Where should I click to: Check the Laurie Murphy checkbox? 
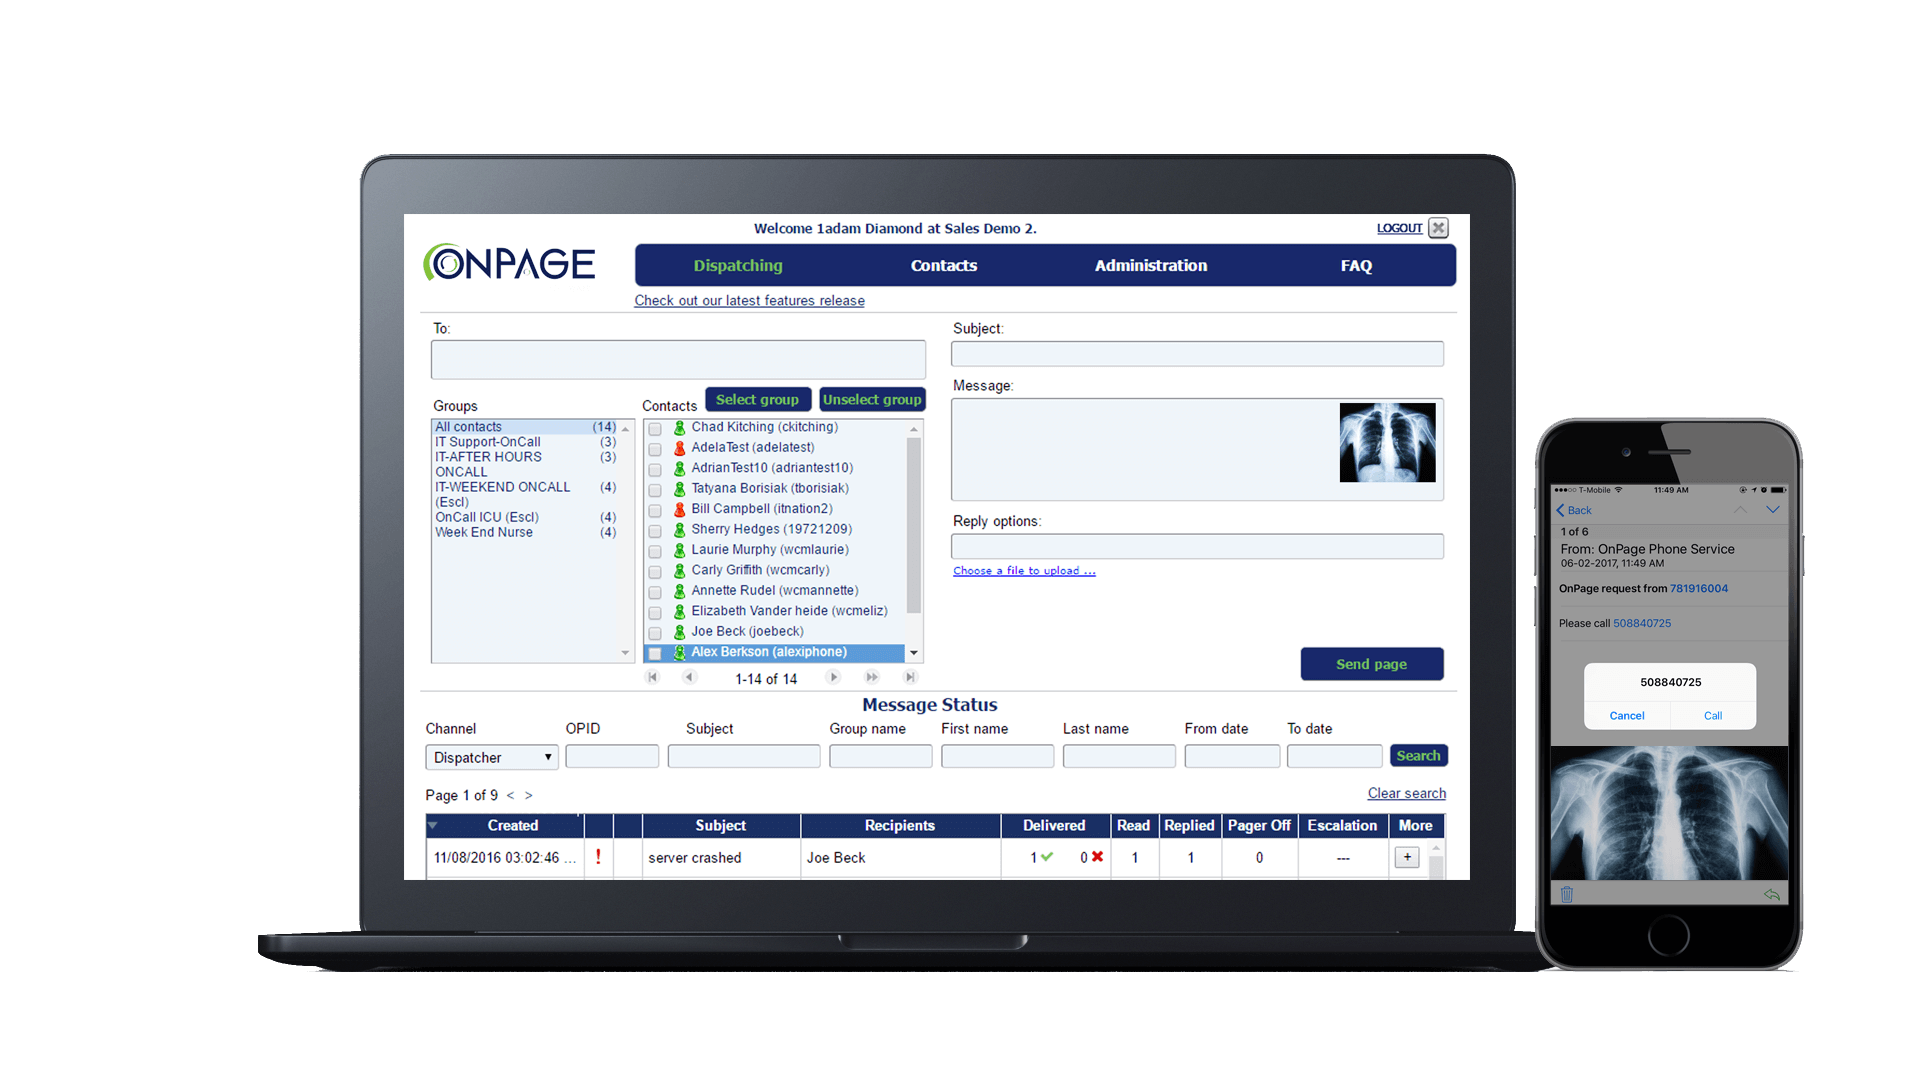(655, 552)
